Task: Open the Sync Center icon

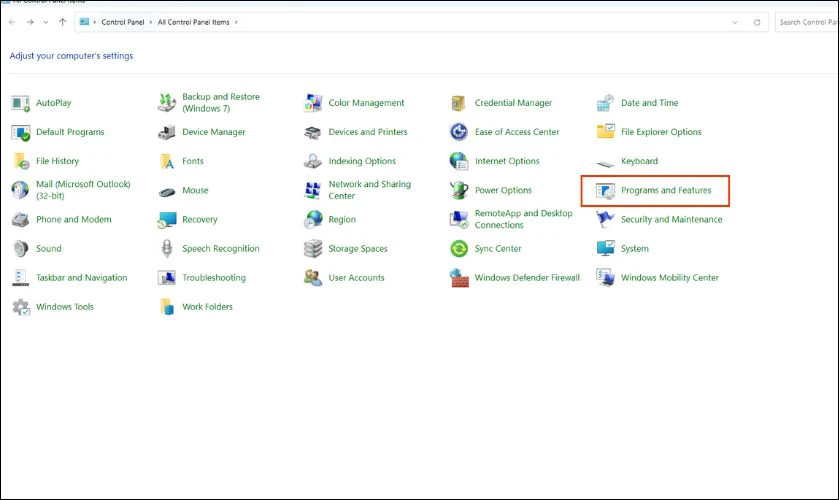Action: (459, 249)
